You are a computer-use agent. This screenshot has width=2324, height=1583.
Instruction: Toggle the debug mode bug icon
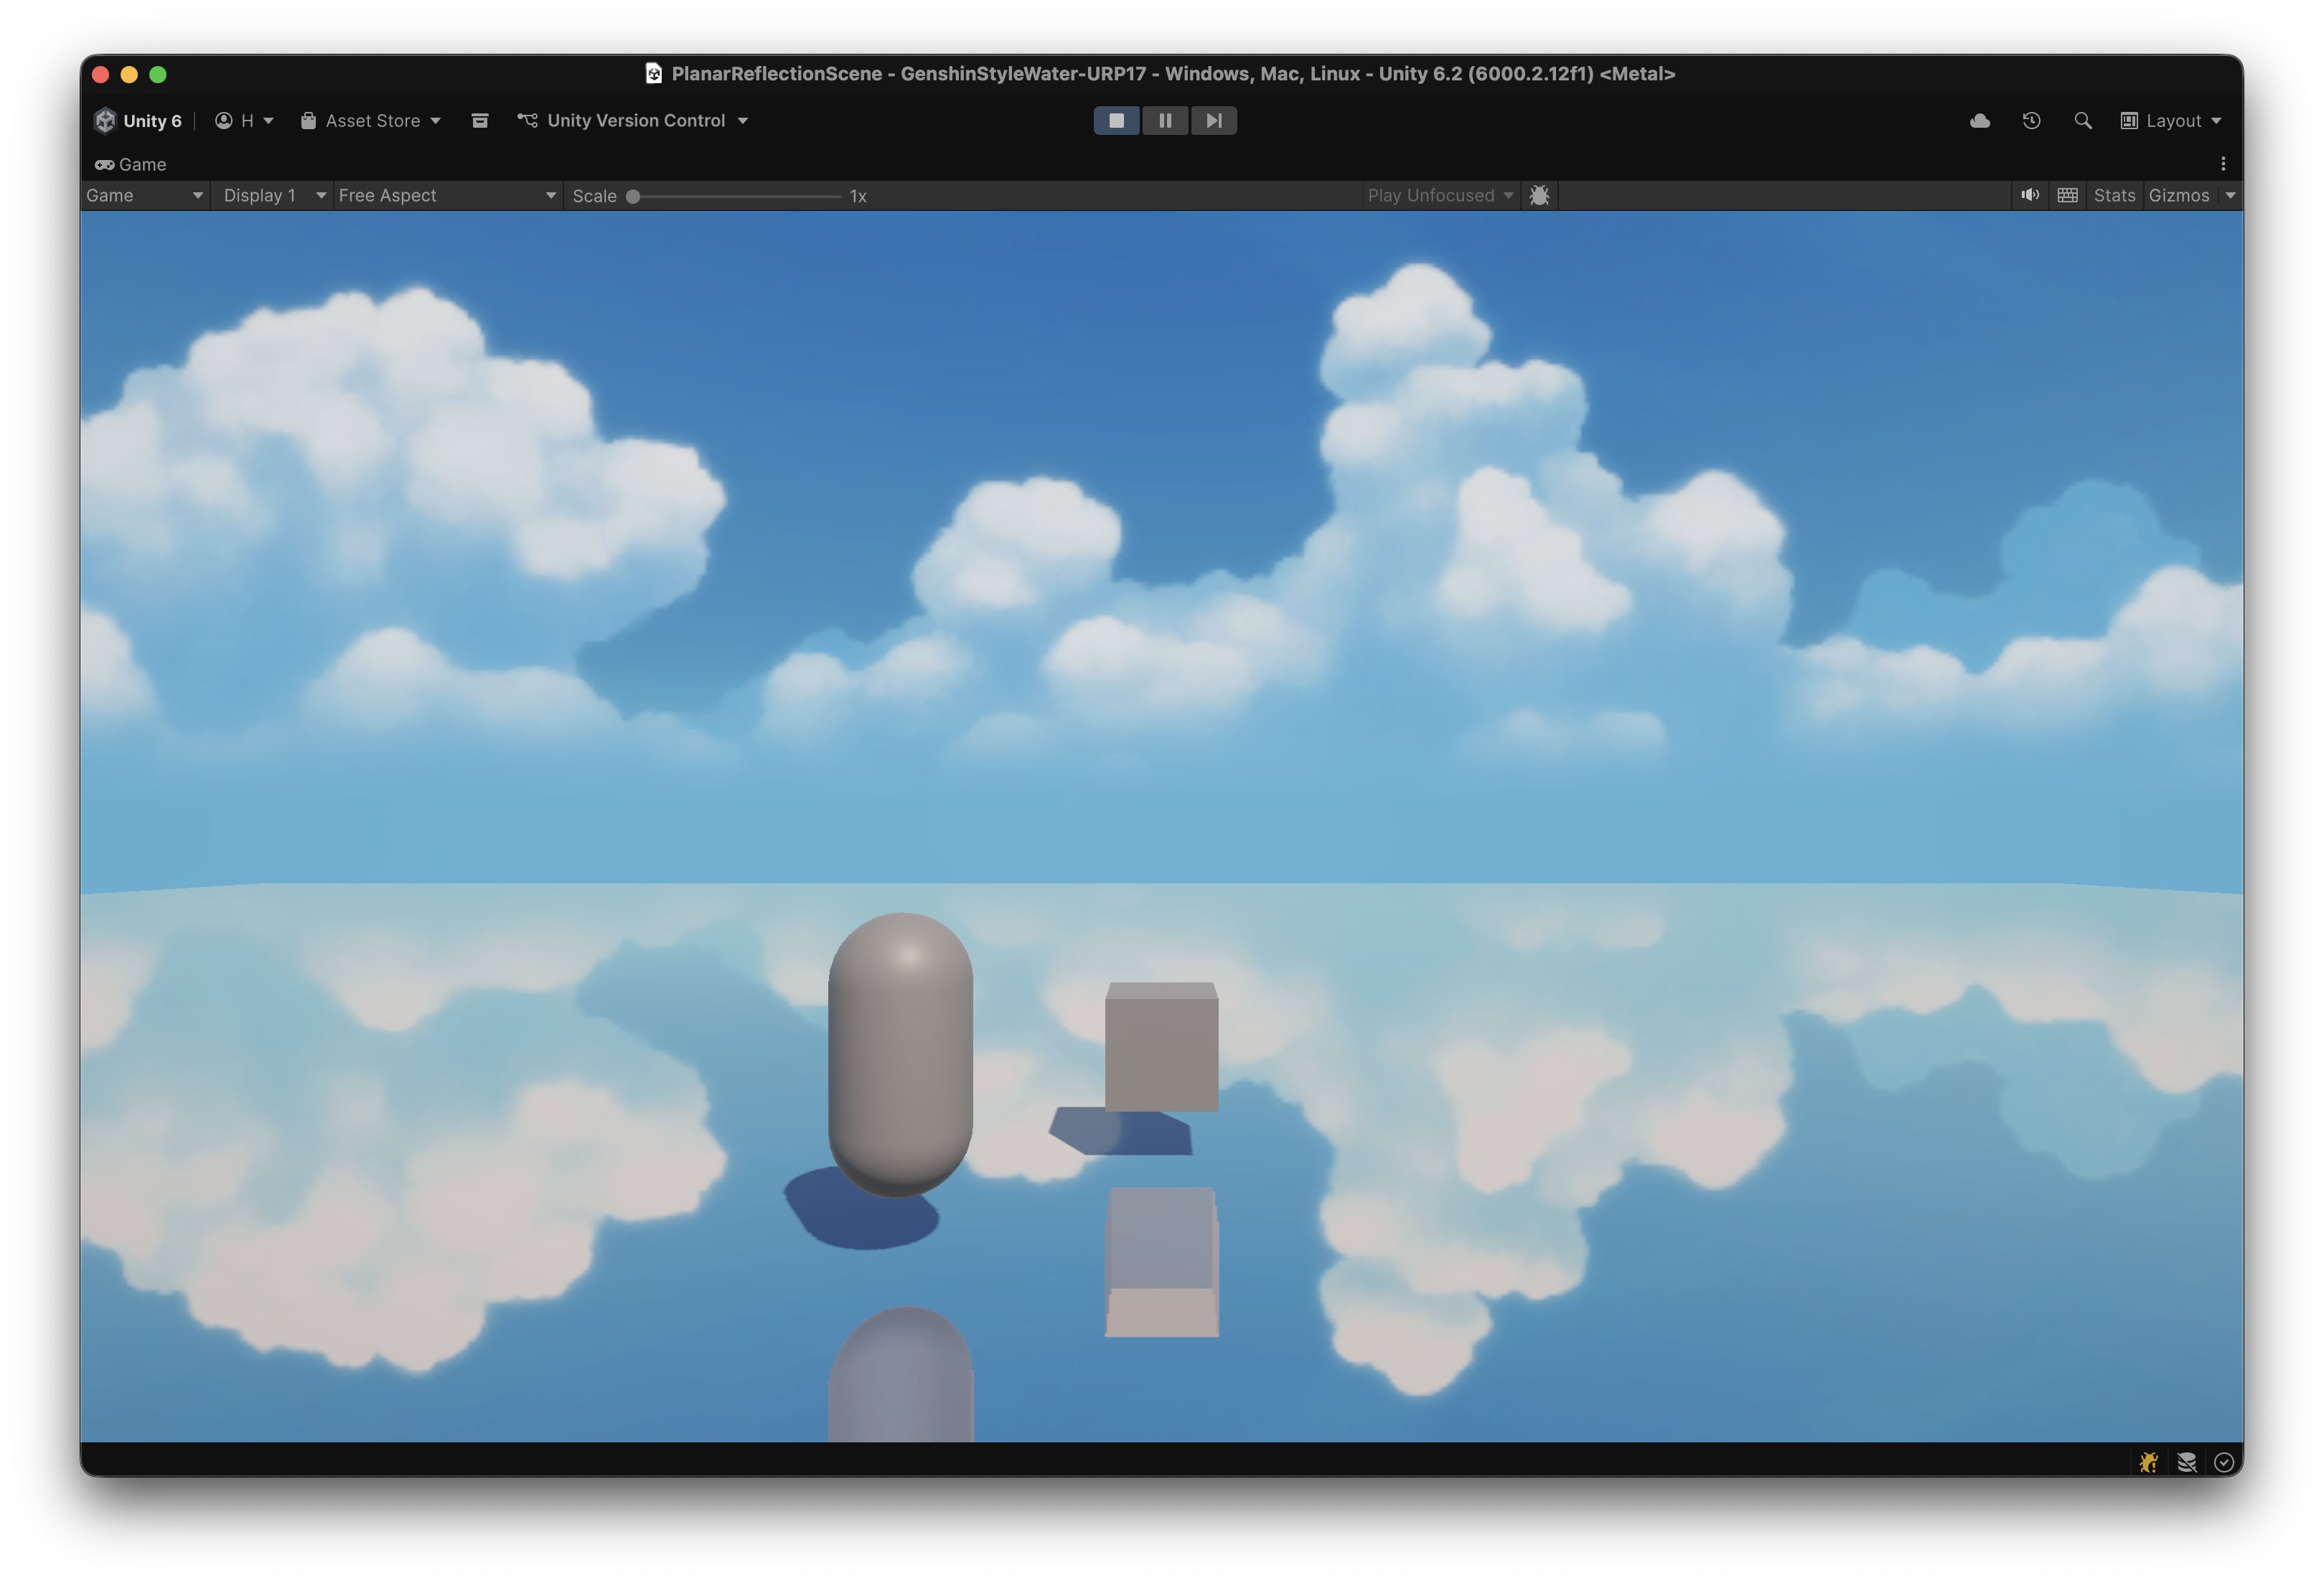[x=1539, y=195]
